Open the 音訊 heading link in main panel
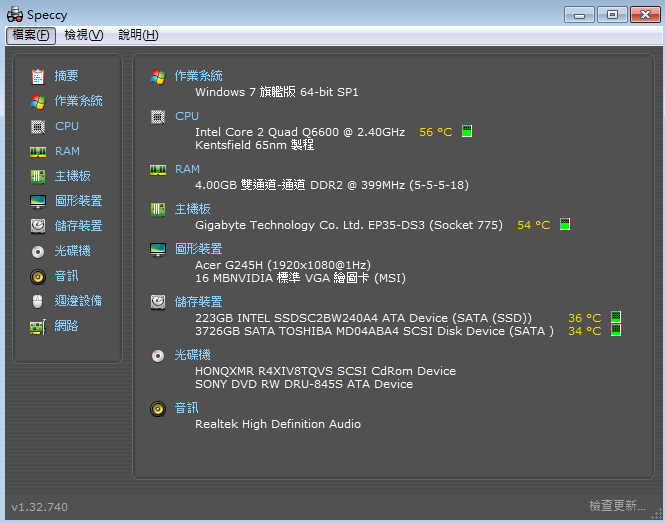 click(x=187, y=408)
